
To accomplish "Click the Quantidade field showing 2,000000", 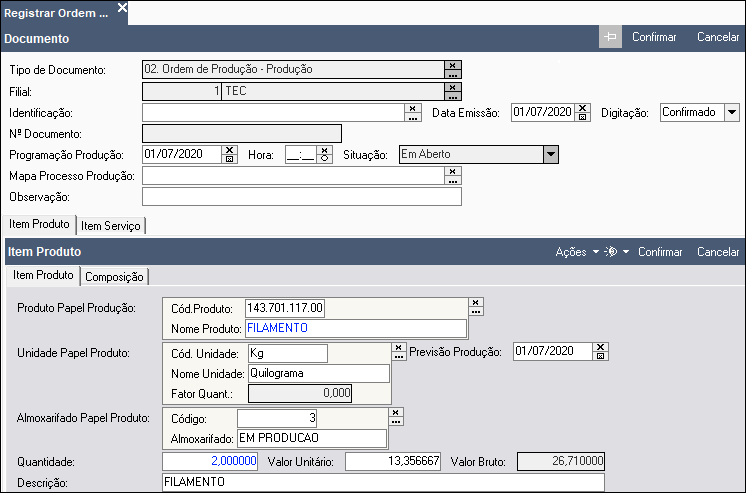I will coord(210,461).
